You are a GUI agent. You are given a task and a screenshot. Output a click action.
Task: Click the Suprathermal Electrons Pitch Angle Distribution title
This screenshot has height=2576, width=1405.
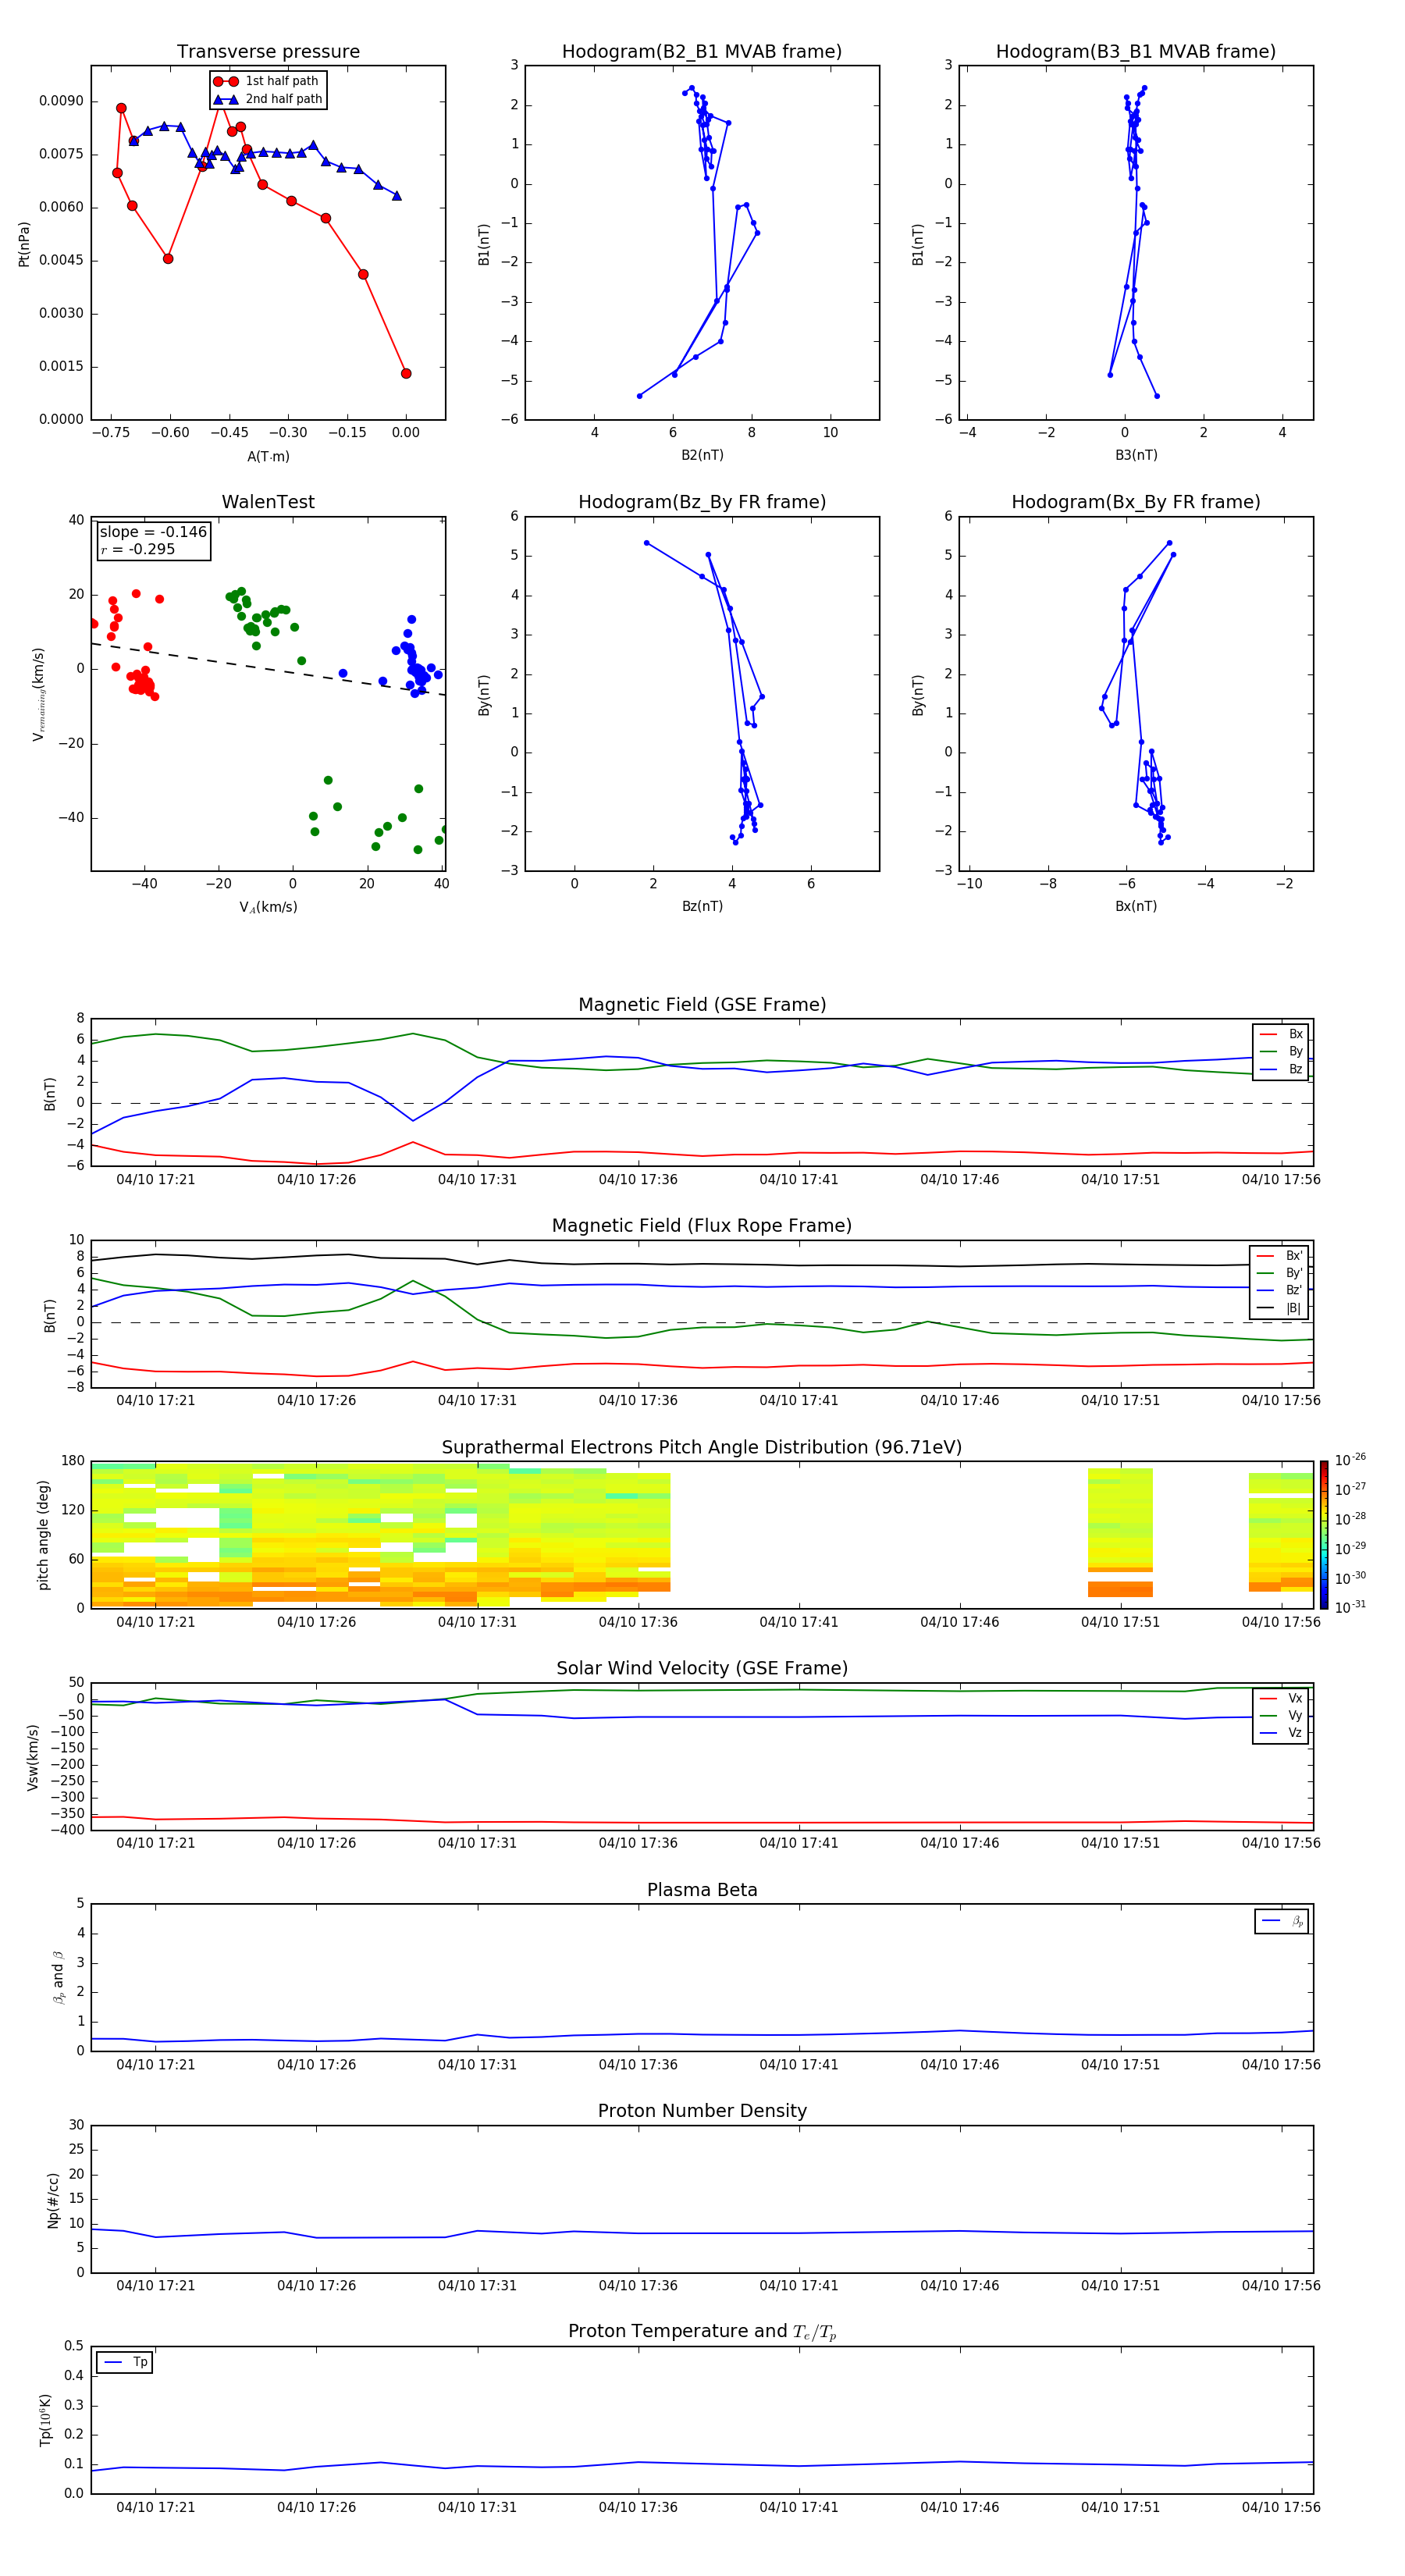coord(702,1448)
